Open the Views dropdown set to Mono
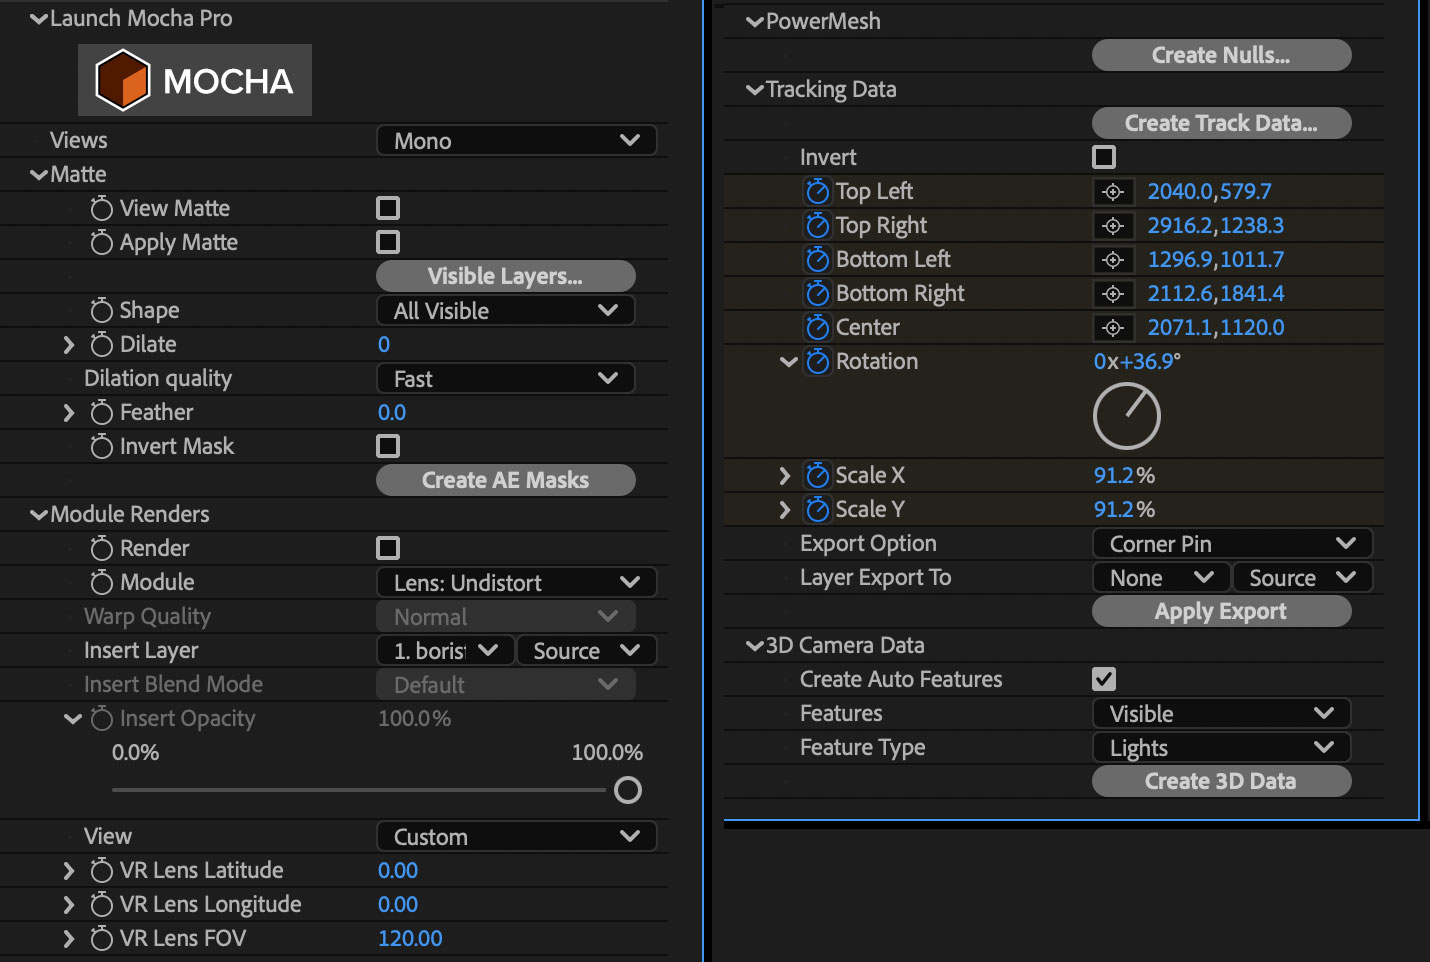 516,141
